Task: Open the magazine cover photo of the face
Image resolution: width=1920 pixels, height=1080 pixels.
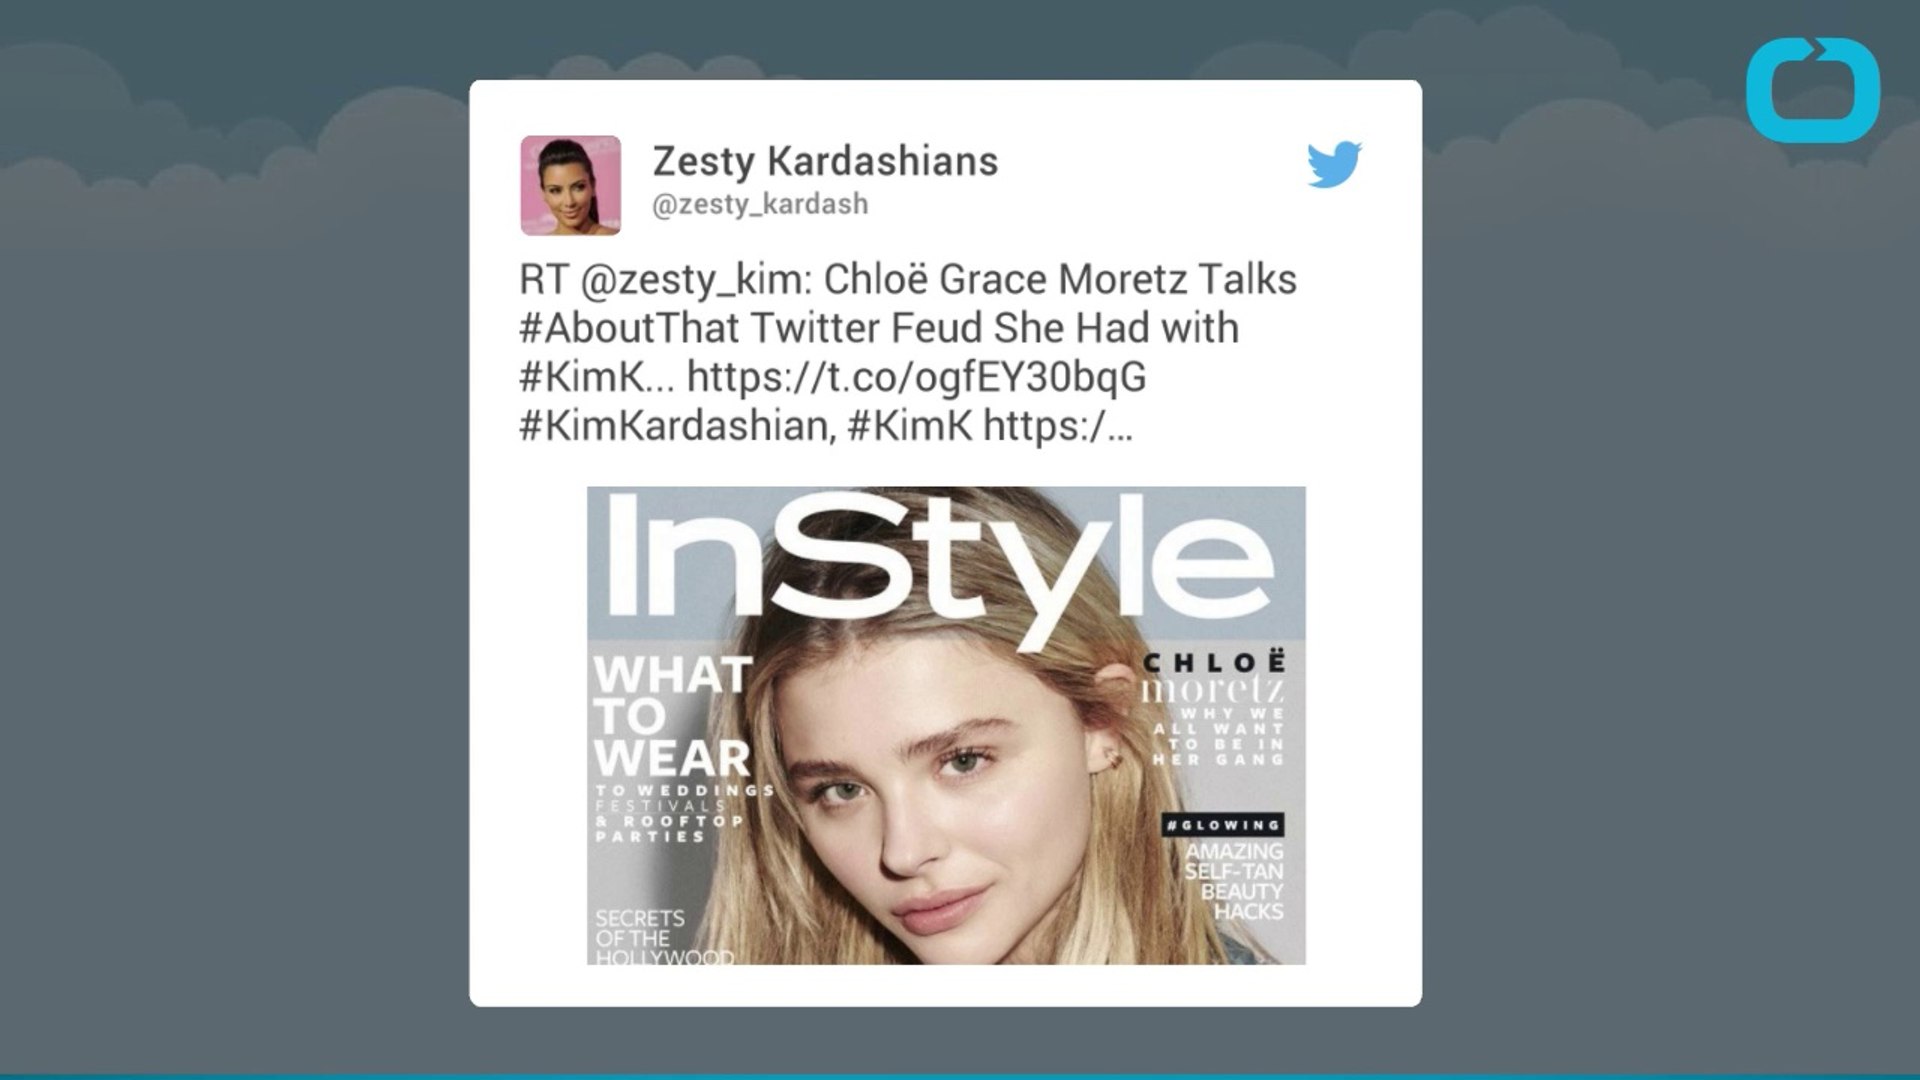Action: coord(946,725)
